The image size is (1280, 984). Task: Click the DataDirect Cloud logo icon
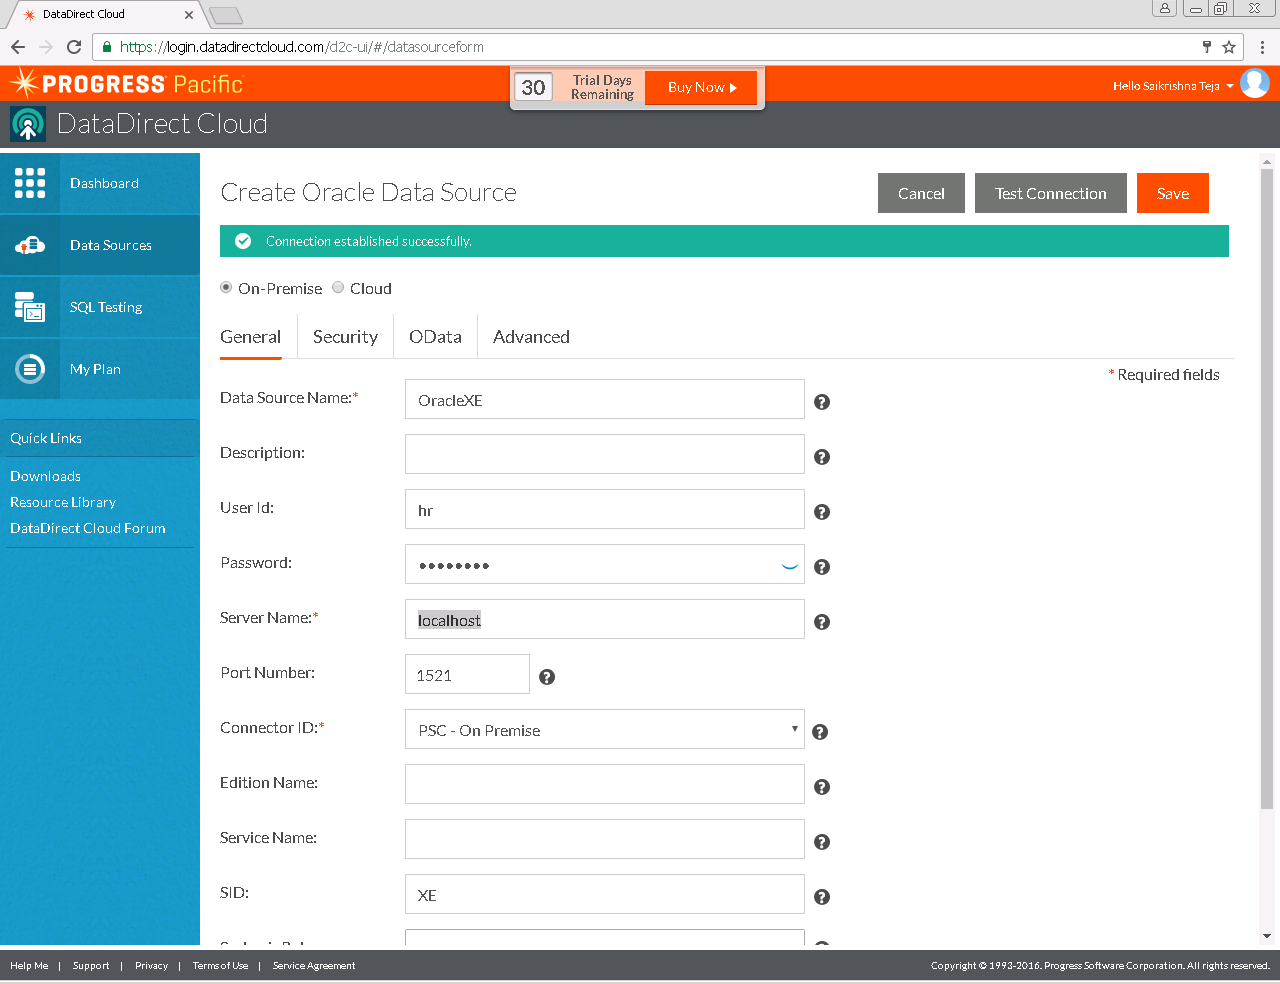pos(28,124)
